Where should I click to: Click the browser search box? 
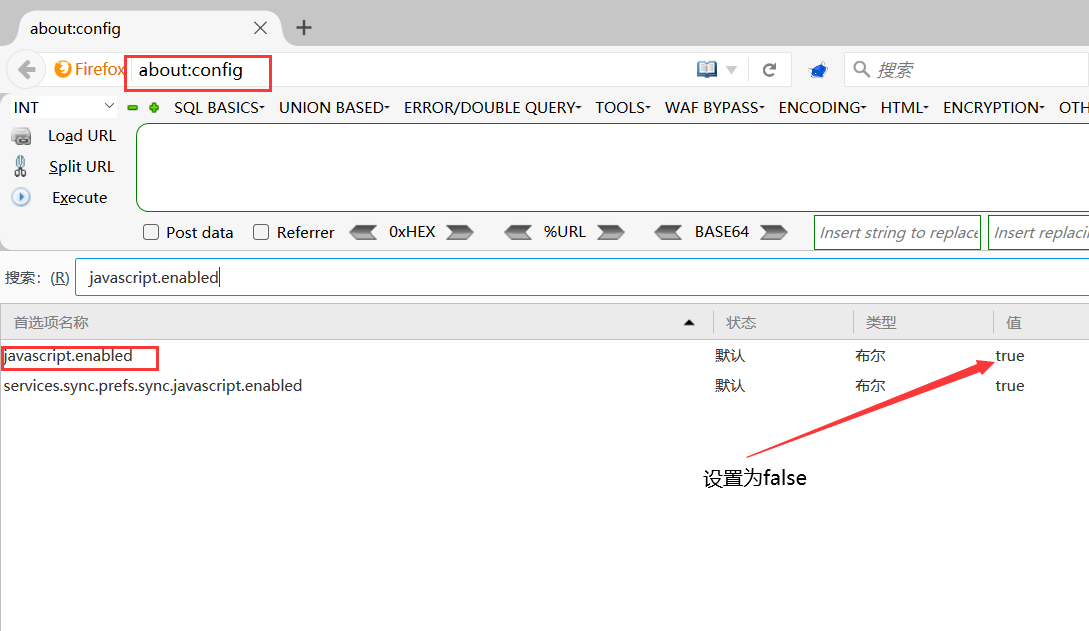(967, 69)
